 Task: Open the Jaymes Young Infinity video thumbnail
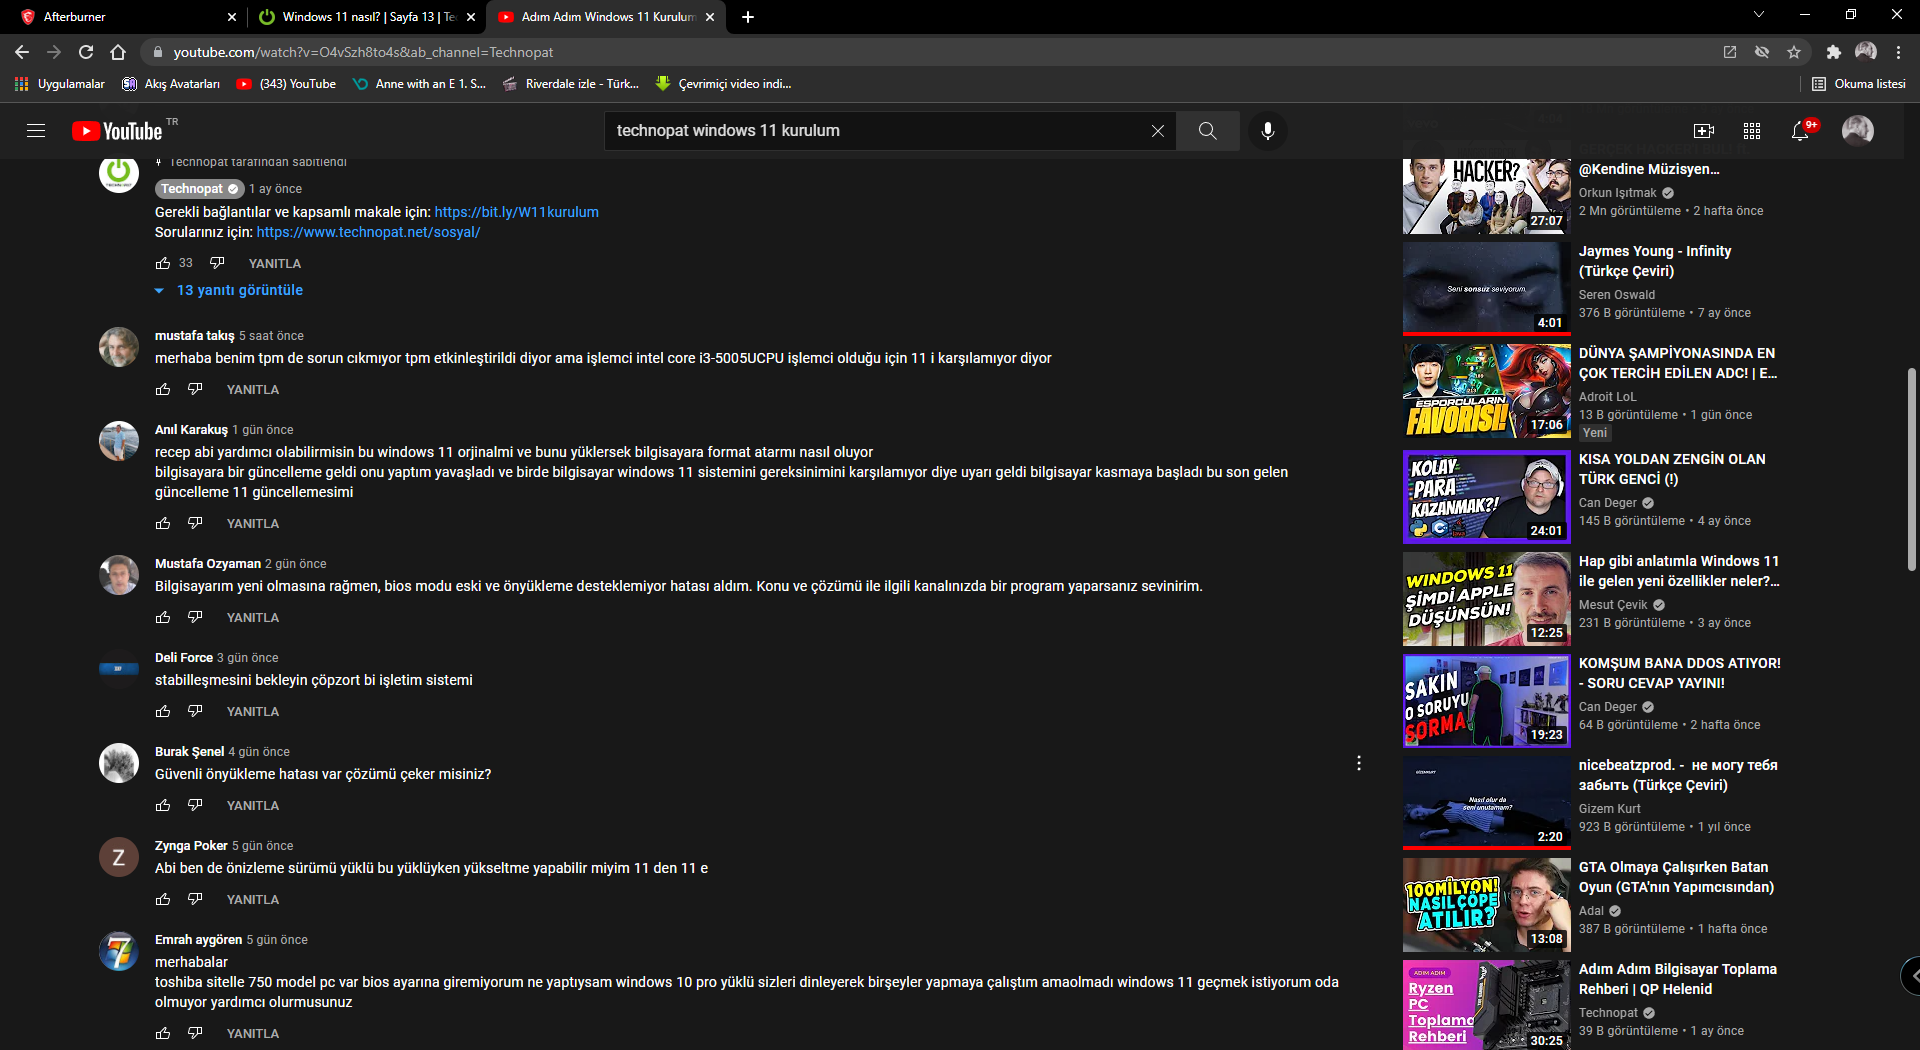click(1487, 288)
